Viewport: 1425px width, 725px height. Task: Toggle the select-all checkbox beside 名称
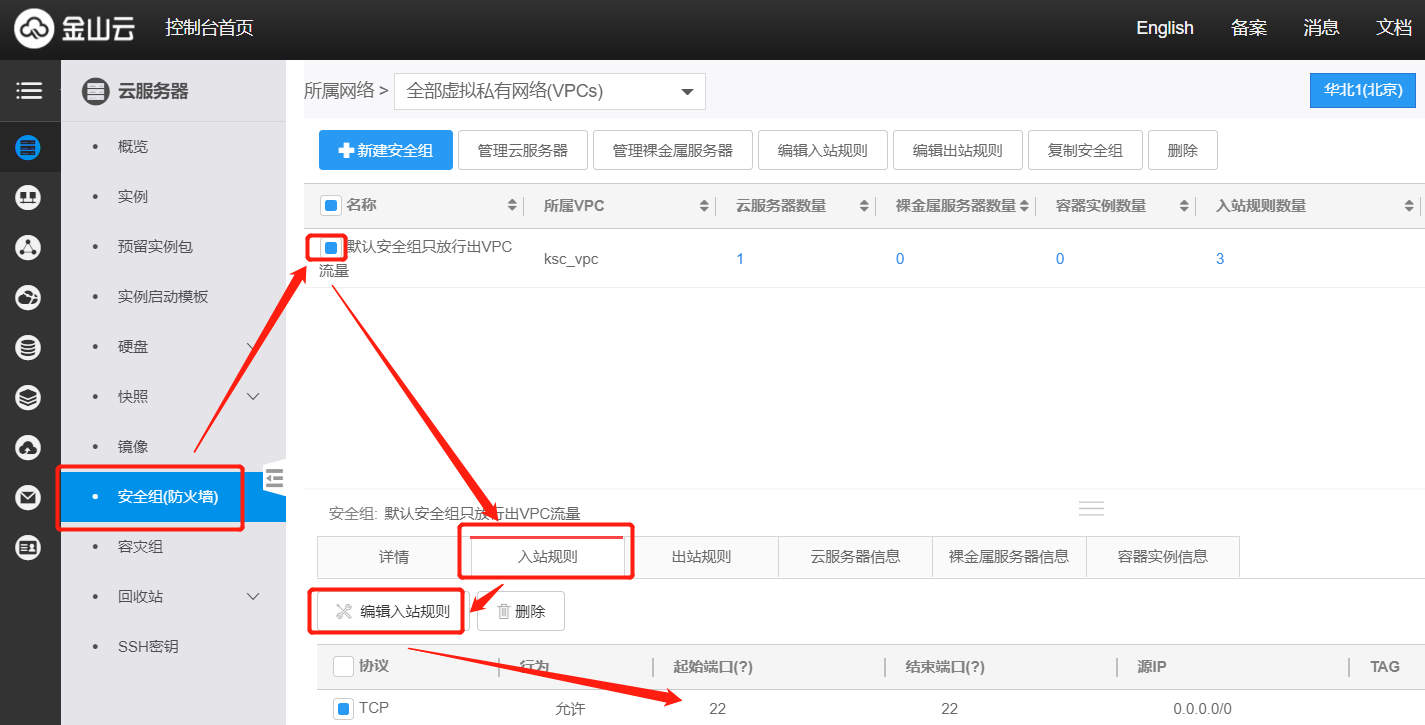click(330, 206)
